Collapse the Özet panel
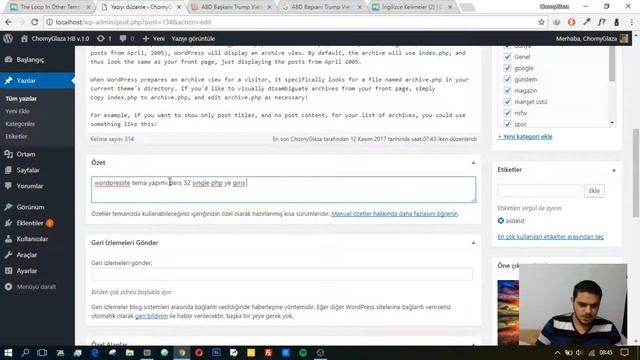Image resolution: width=640 pixels, height=360 pixels. pos(473,163)
